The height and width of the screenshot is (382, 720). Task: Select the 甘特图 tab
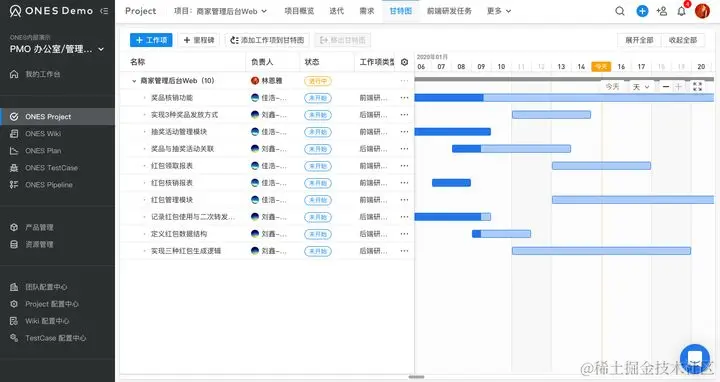pyautogui.click(x=400, y=11)
